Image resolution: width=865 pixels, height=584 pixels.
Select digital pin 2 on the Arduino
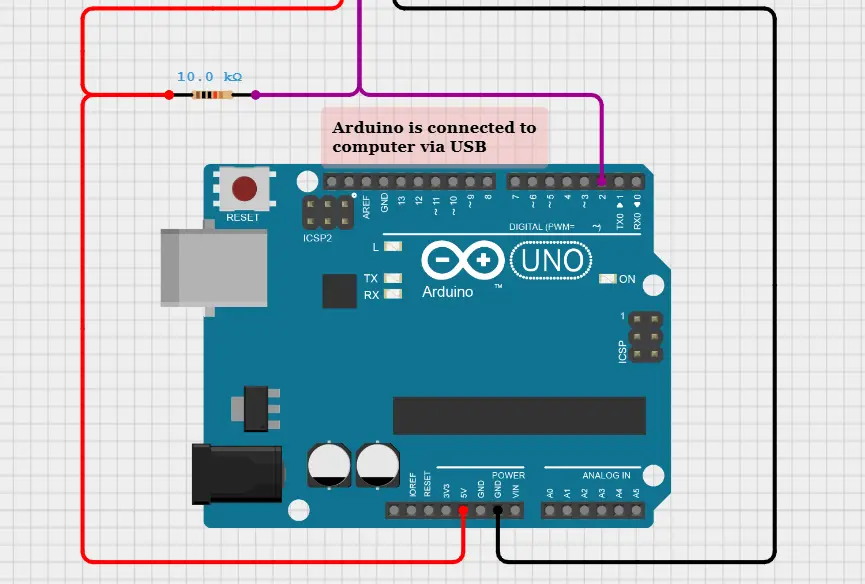tap(602, 184)
